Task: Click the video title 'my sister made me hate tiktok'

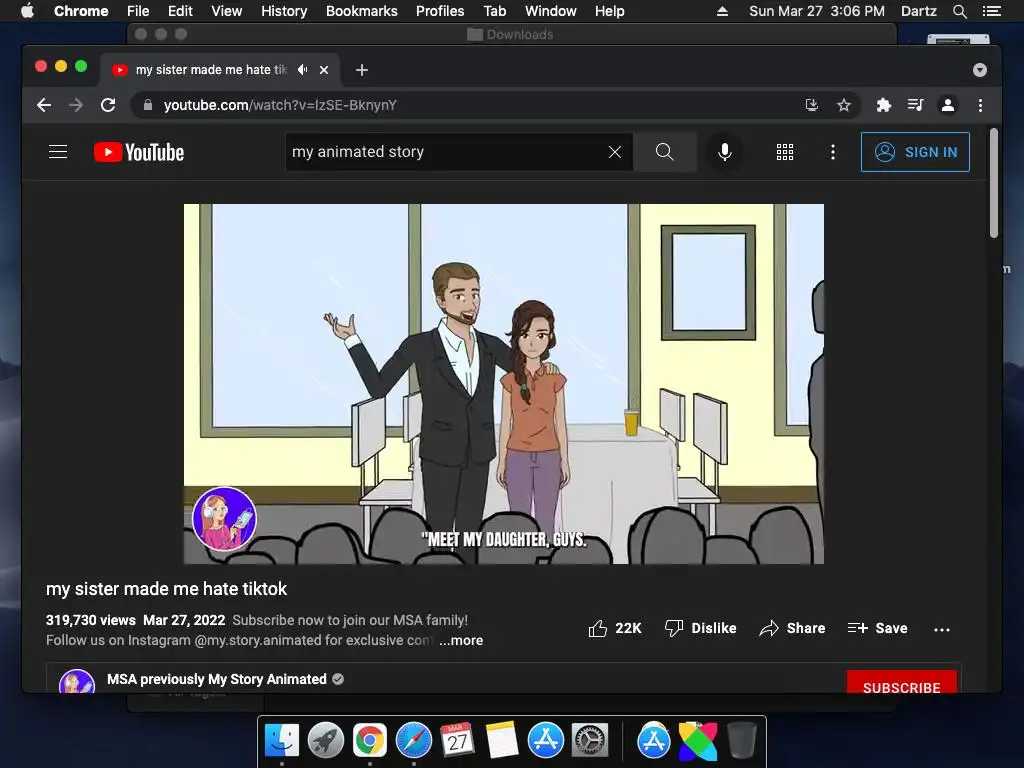Action: (x=167, y=589)
